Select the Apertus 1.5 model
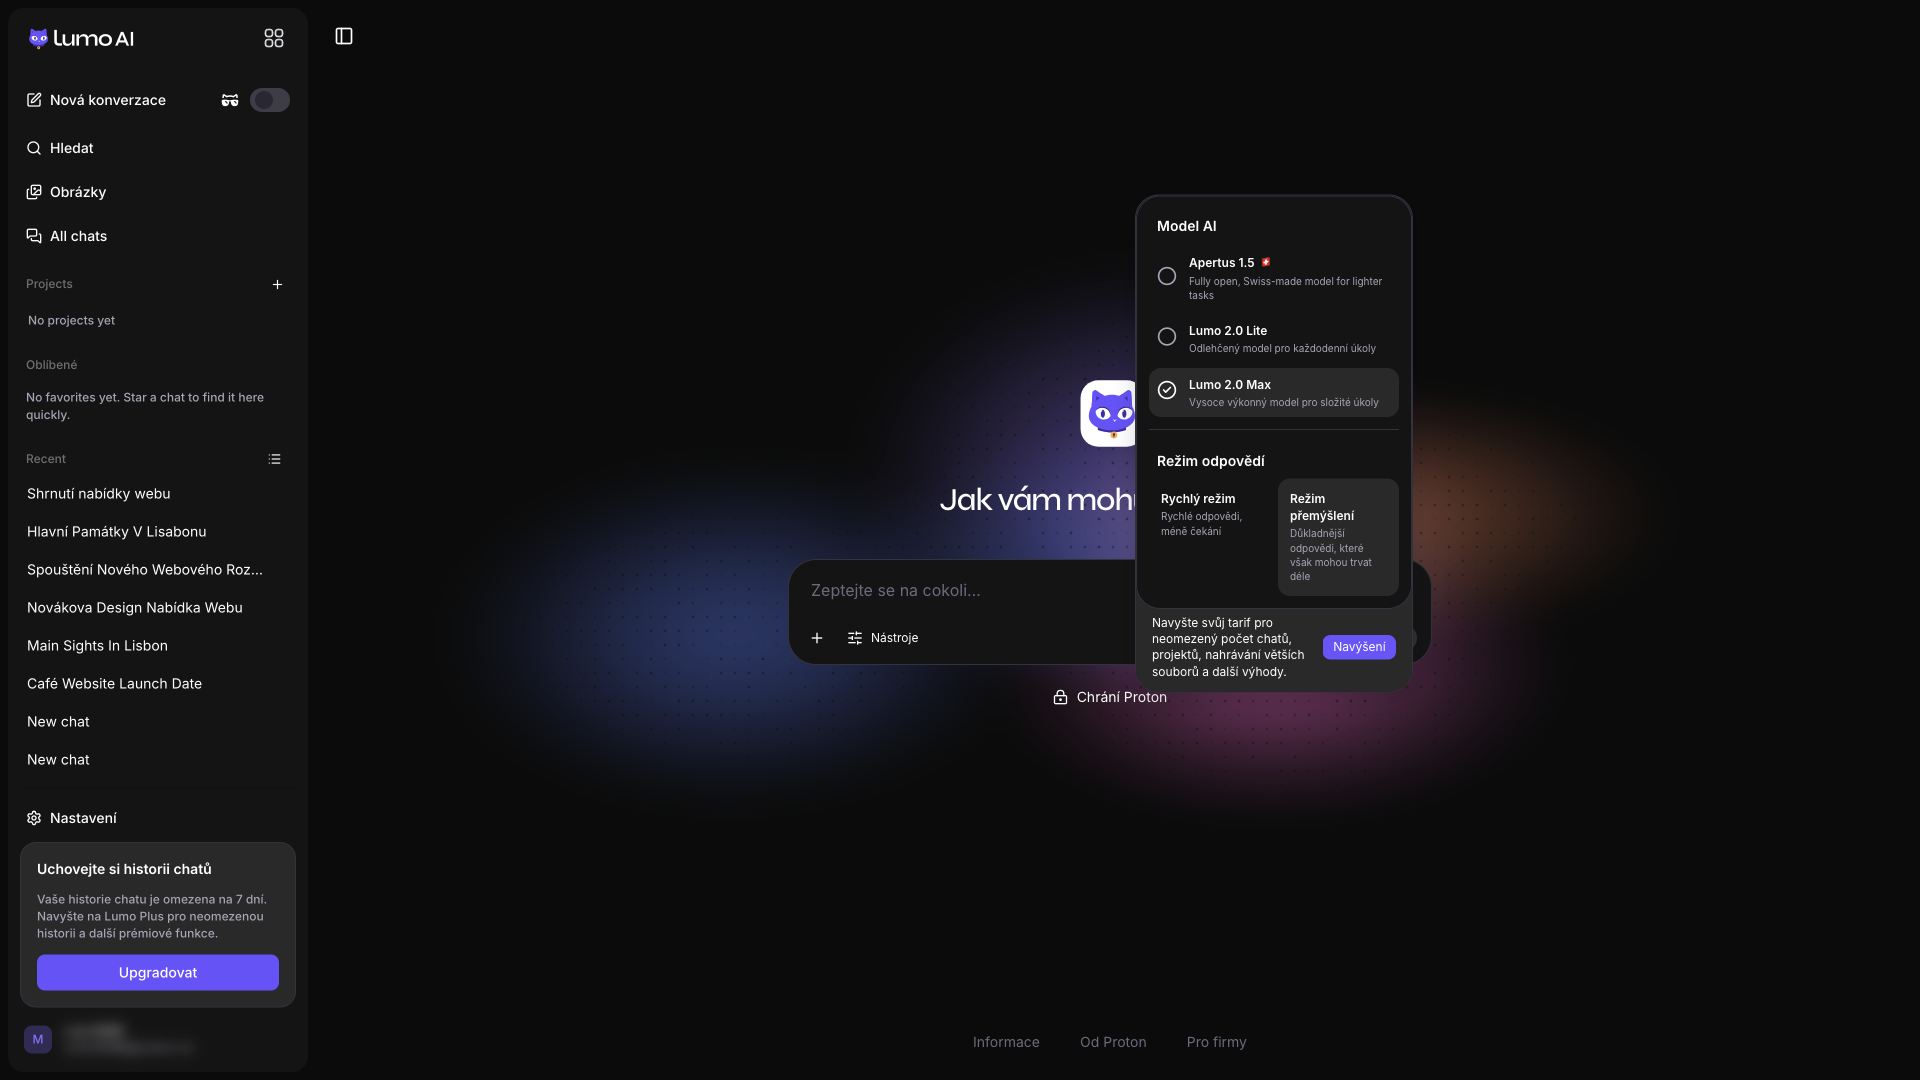 tap(1273, 276)
